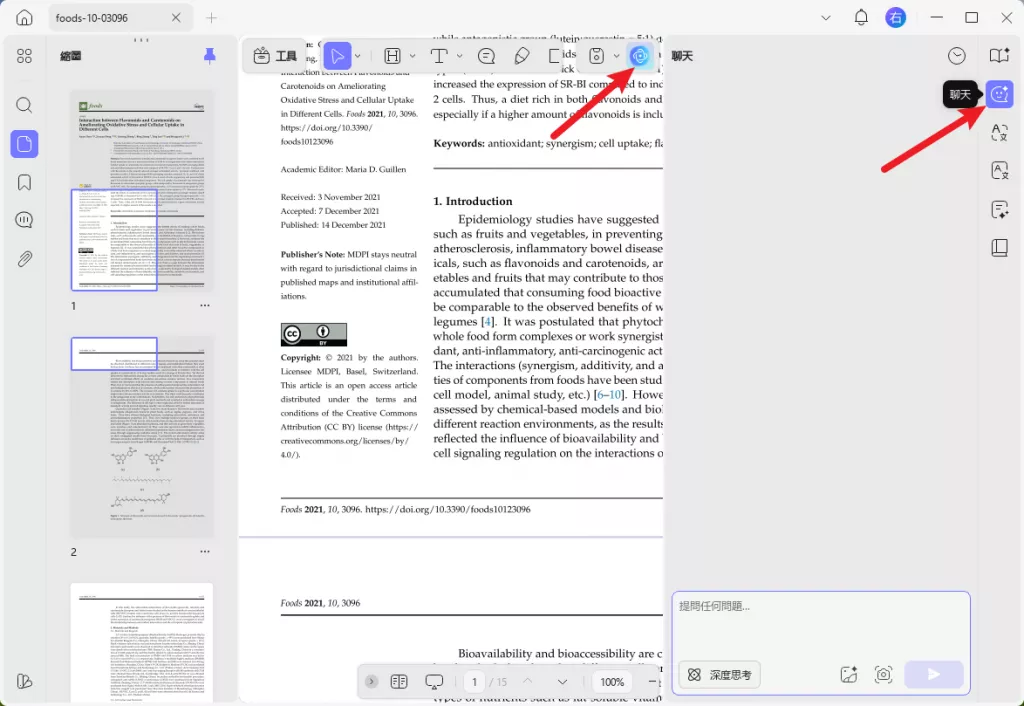Toggle the 深度思考 deep thinking option

click(720, 675)
